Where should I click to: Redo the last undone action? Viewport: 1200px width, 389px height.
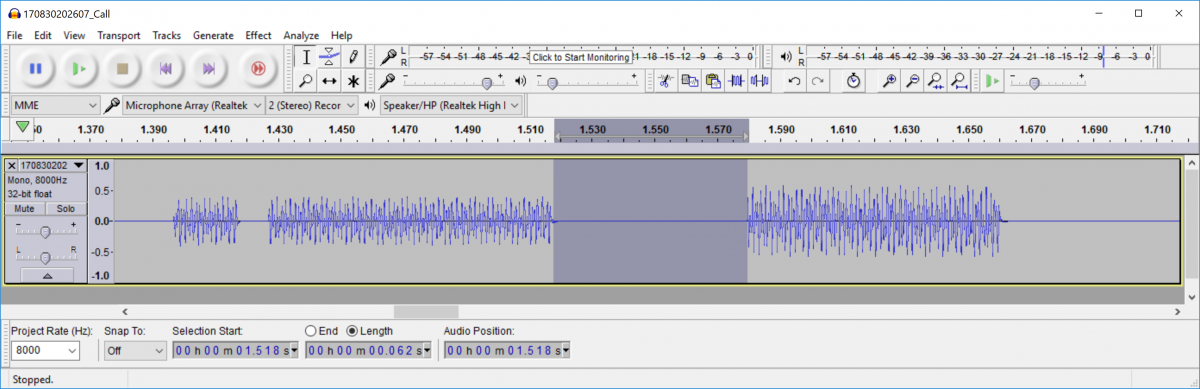tap(818, 81)
